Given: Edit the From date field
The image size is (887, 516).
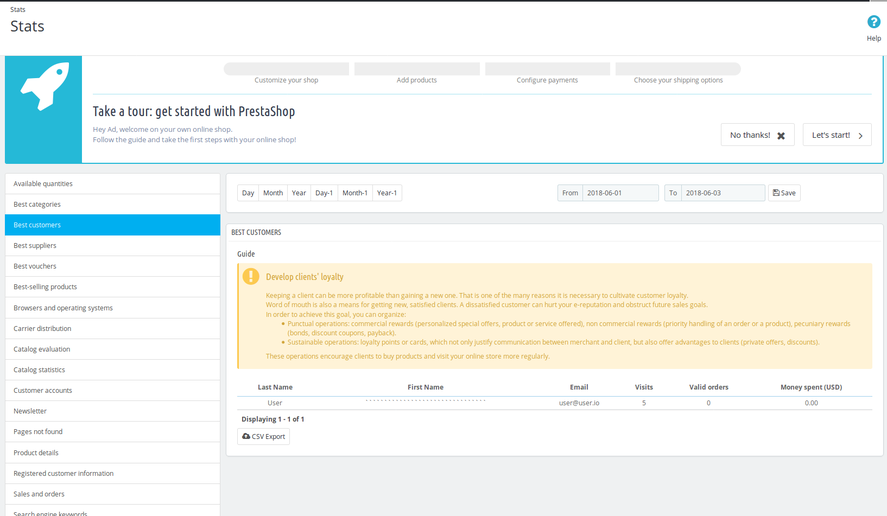Looking at the screenshot, I should tap(621, 193).
